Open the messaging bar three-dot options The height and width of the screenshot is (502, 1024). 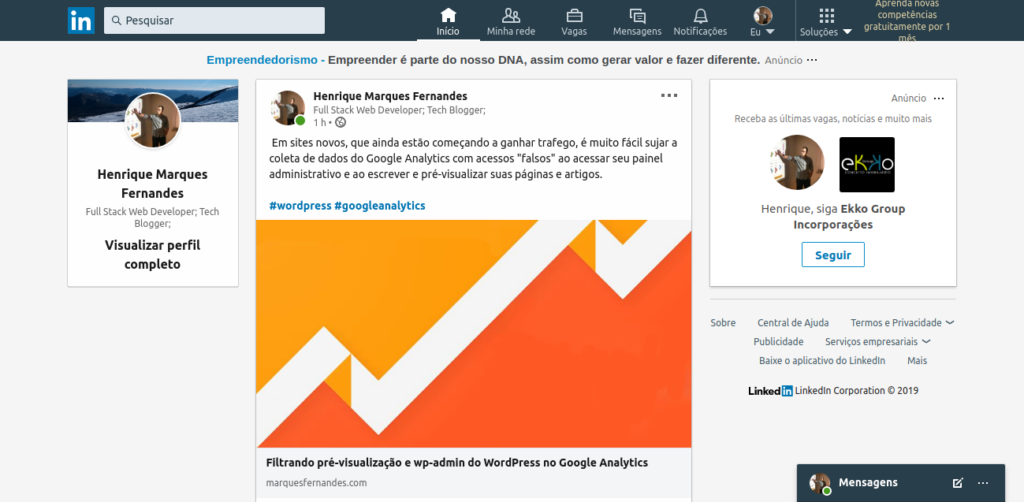(983, 483)
